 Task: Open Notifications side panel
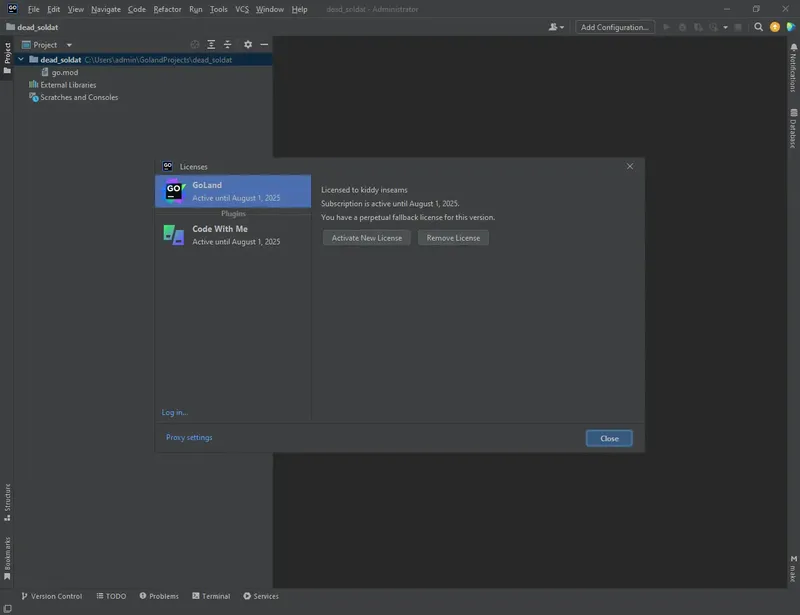coord(793,68)
